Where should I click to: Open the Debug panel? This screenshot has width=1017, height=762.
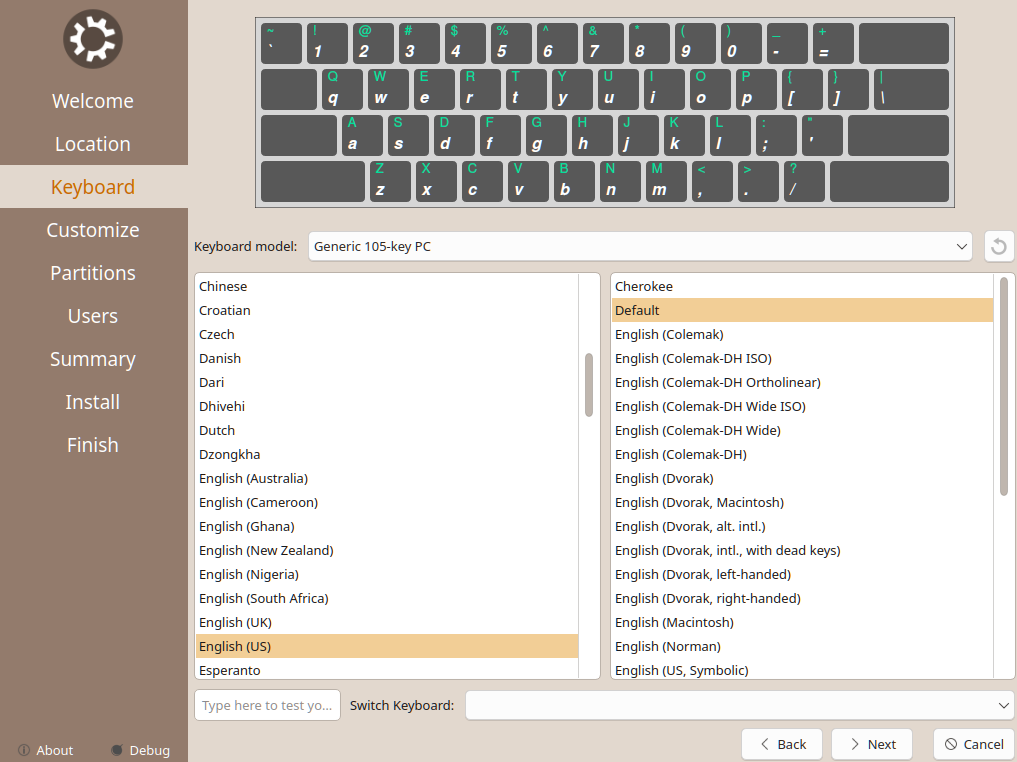[x=140, y=750]
